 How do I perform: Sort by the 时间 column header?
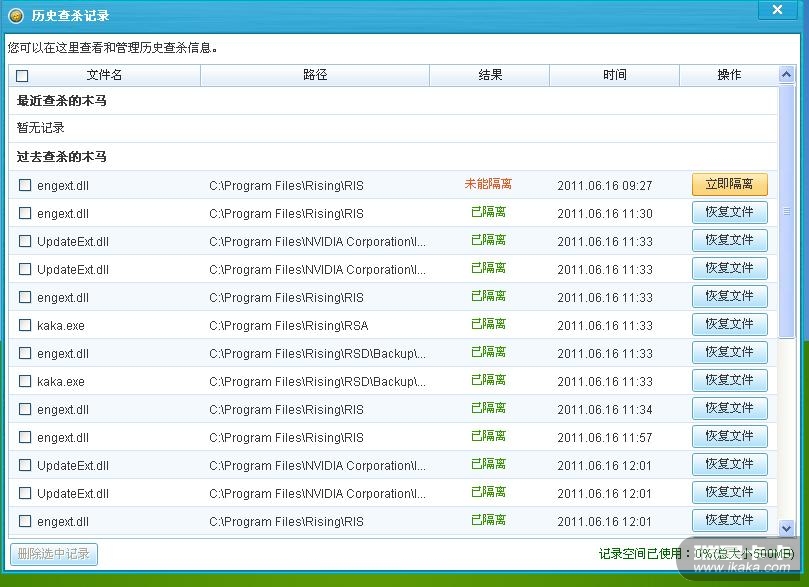[614, 75]
